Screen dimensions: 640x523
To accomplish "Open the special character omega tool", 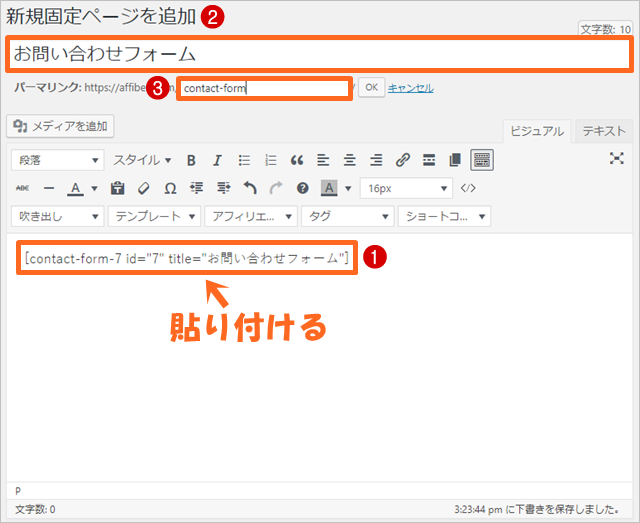I will [170, 188].
